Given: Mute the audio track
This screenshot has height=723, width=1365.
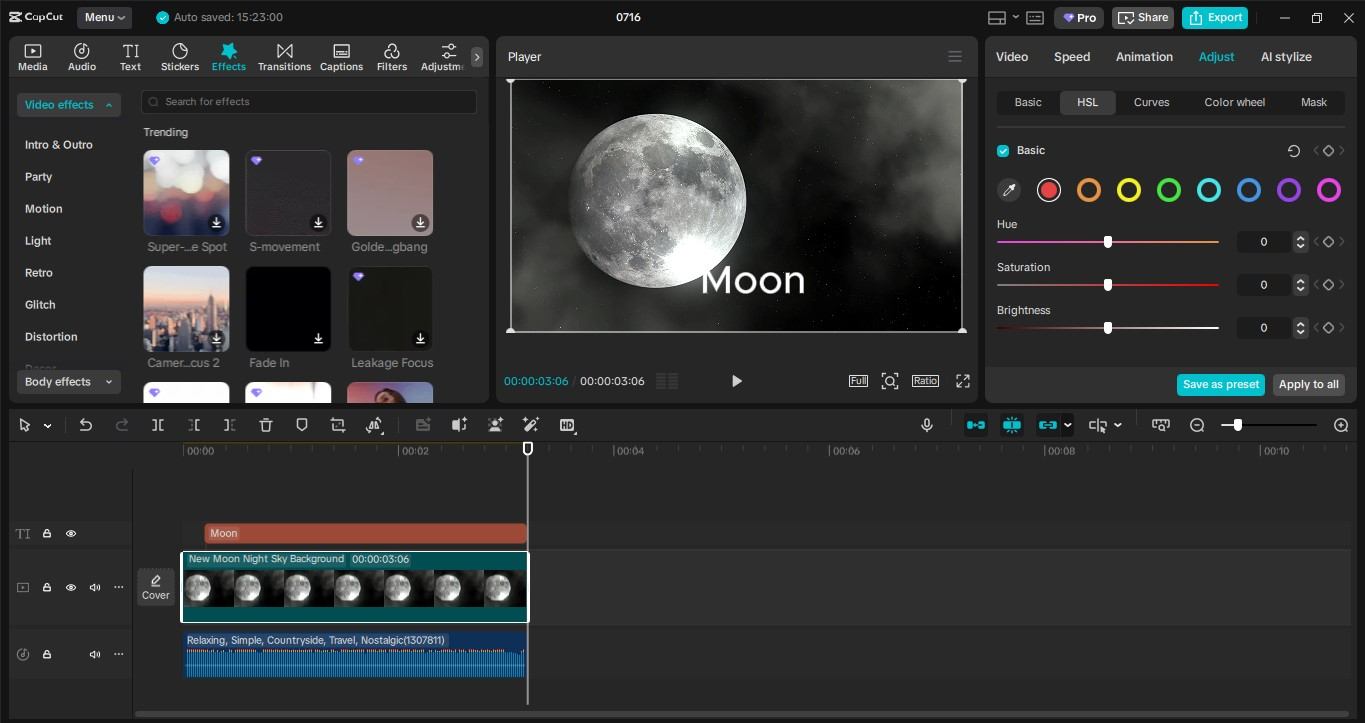Looking at the screenshot, I should tap(95, 655).
